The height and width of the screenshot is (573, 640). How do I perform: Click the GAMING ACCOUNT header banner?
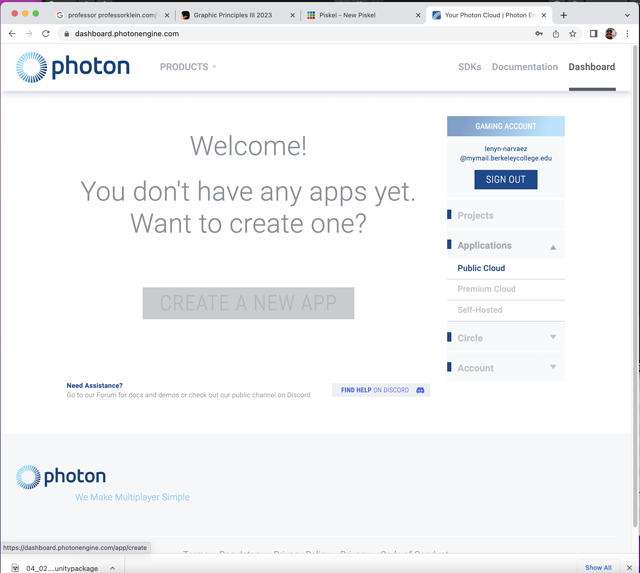(x=506, y=126)
